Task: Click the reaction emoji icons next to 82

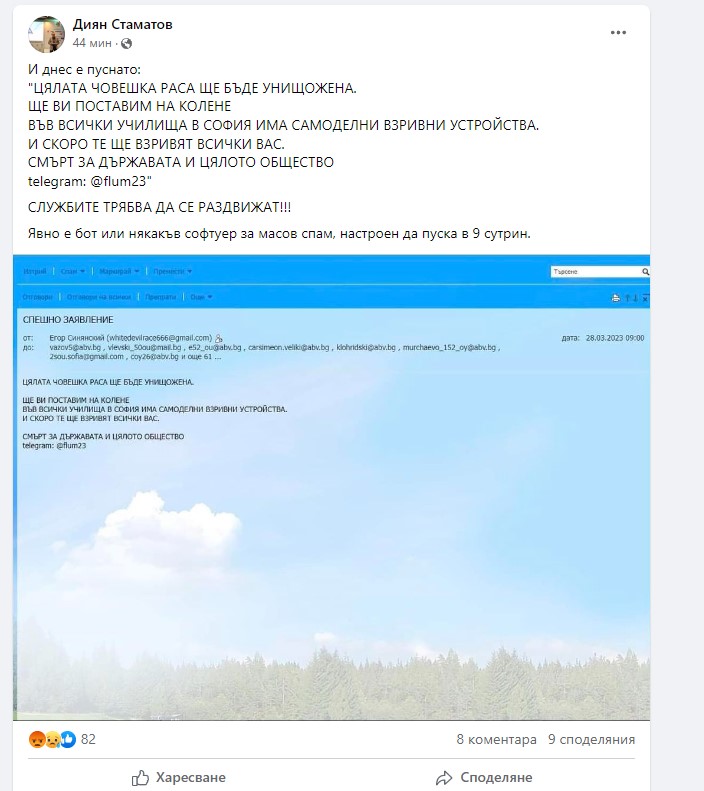Action: click(52, 740)
